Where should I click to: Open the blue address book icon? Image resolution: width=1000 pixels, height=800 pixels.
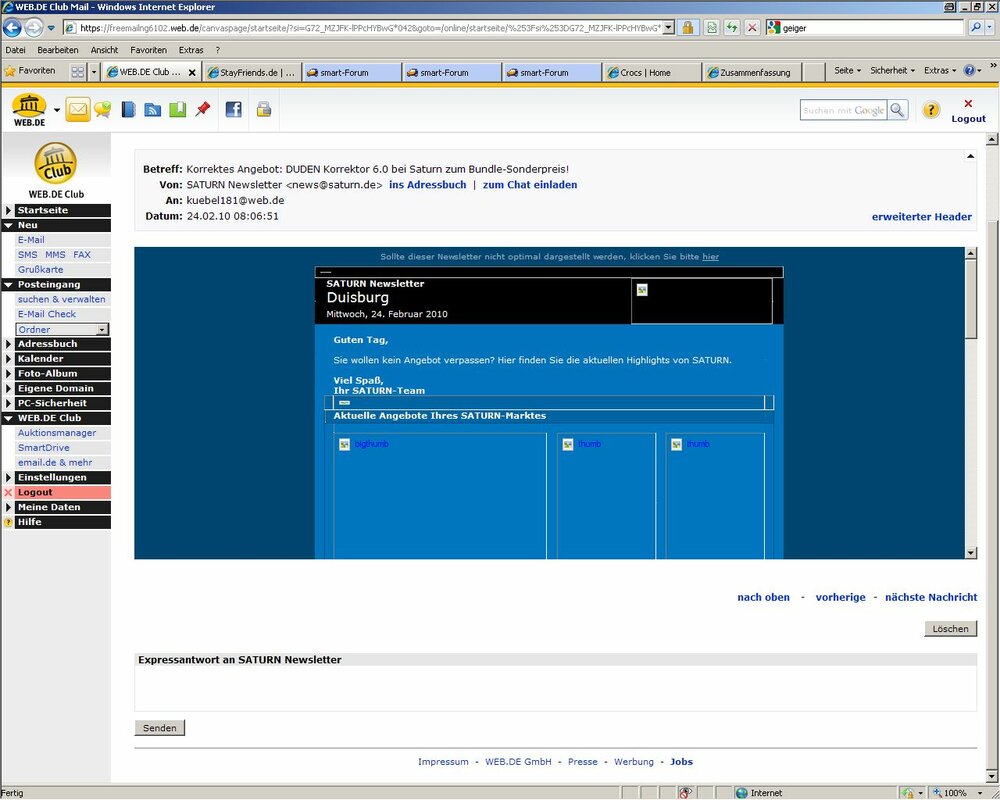129,110
